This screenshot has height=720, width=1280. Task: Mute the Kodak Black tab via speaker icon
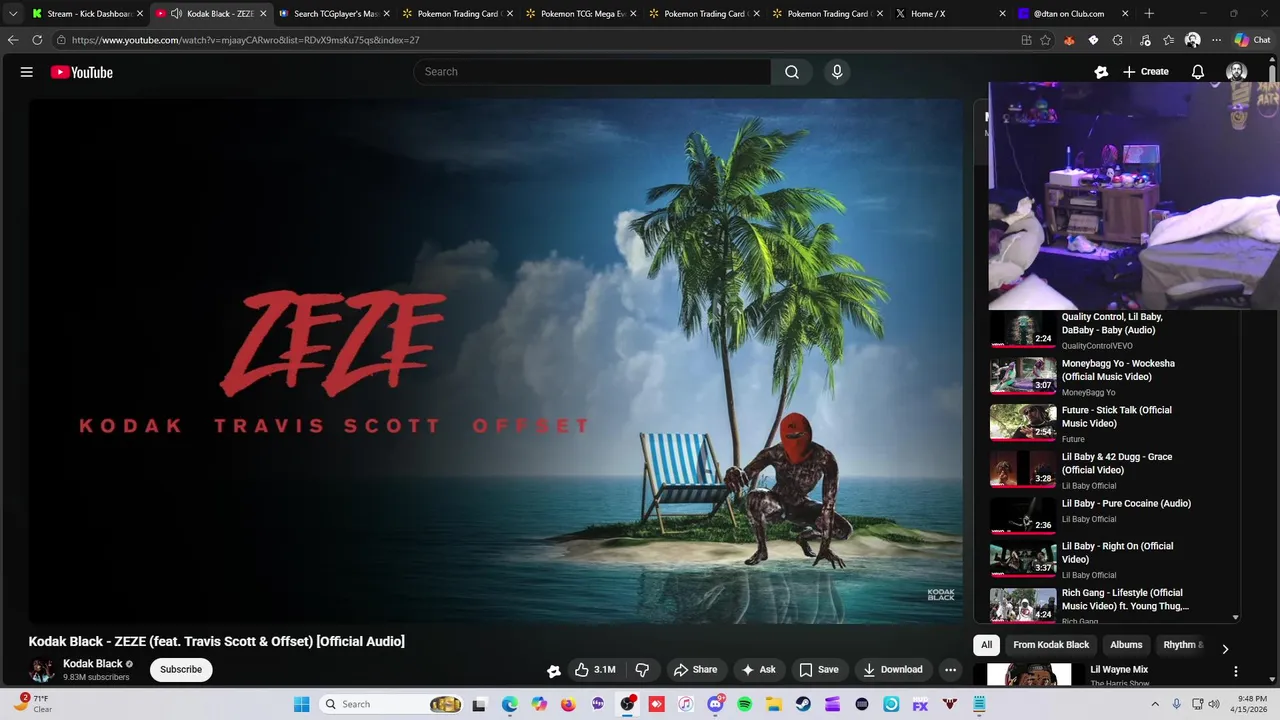pyautogui.click(x=176, y=14)
